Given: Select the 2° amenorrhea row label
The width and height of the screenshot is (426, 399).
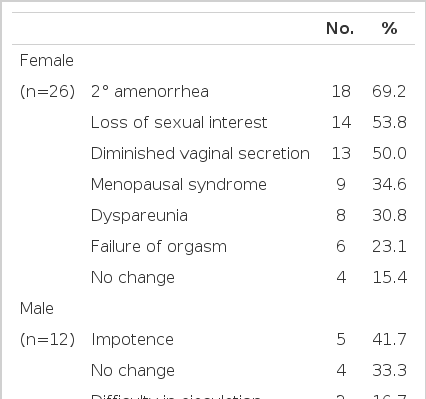Looking at the screenshot, I should pyautogui.click(x=150, y=91).
